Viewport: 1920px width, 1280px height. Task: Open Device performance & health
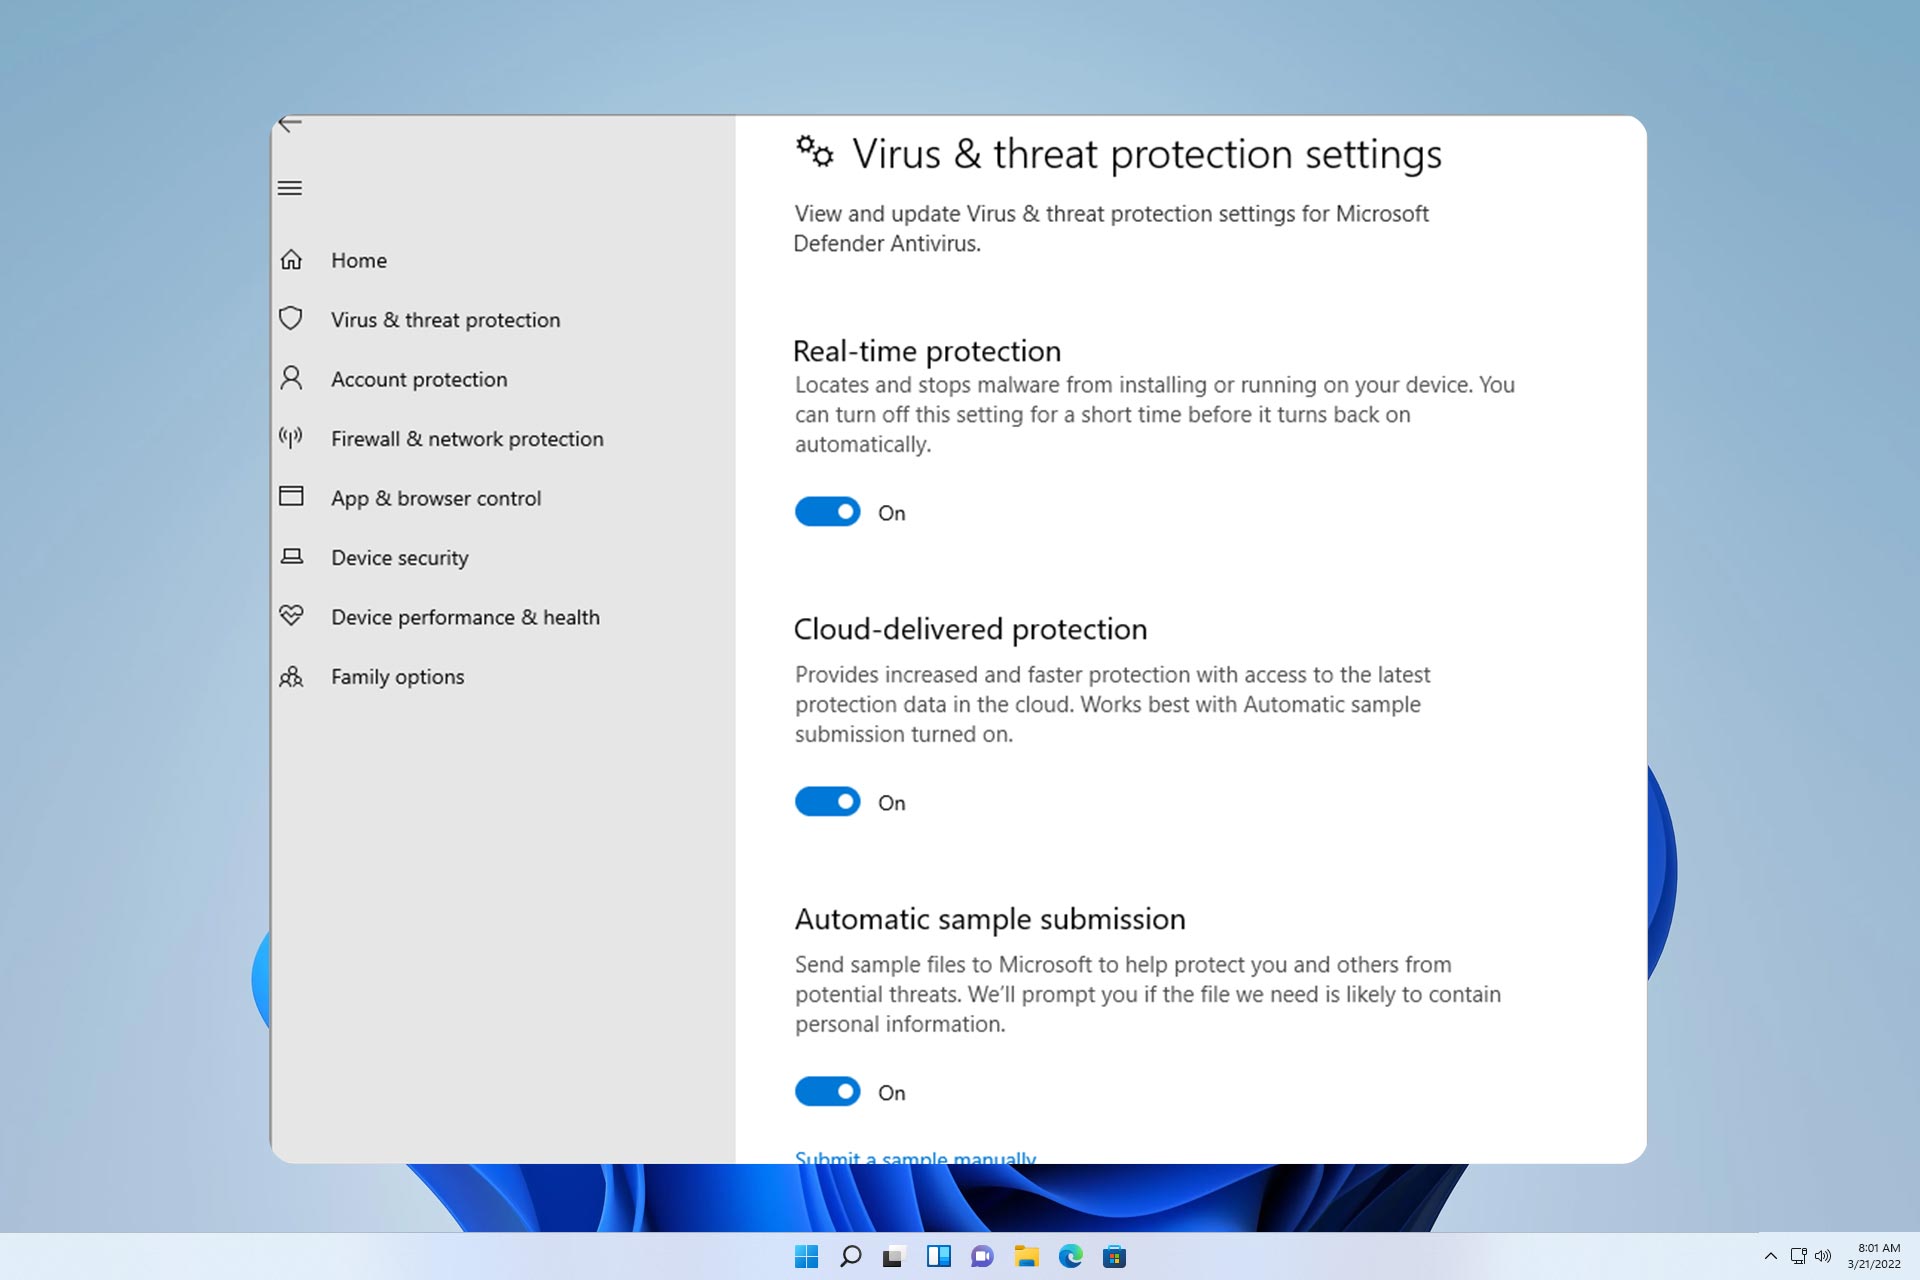(465, 617)
